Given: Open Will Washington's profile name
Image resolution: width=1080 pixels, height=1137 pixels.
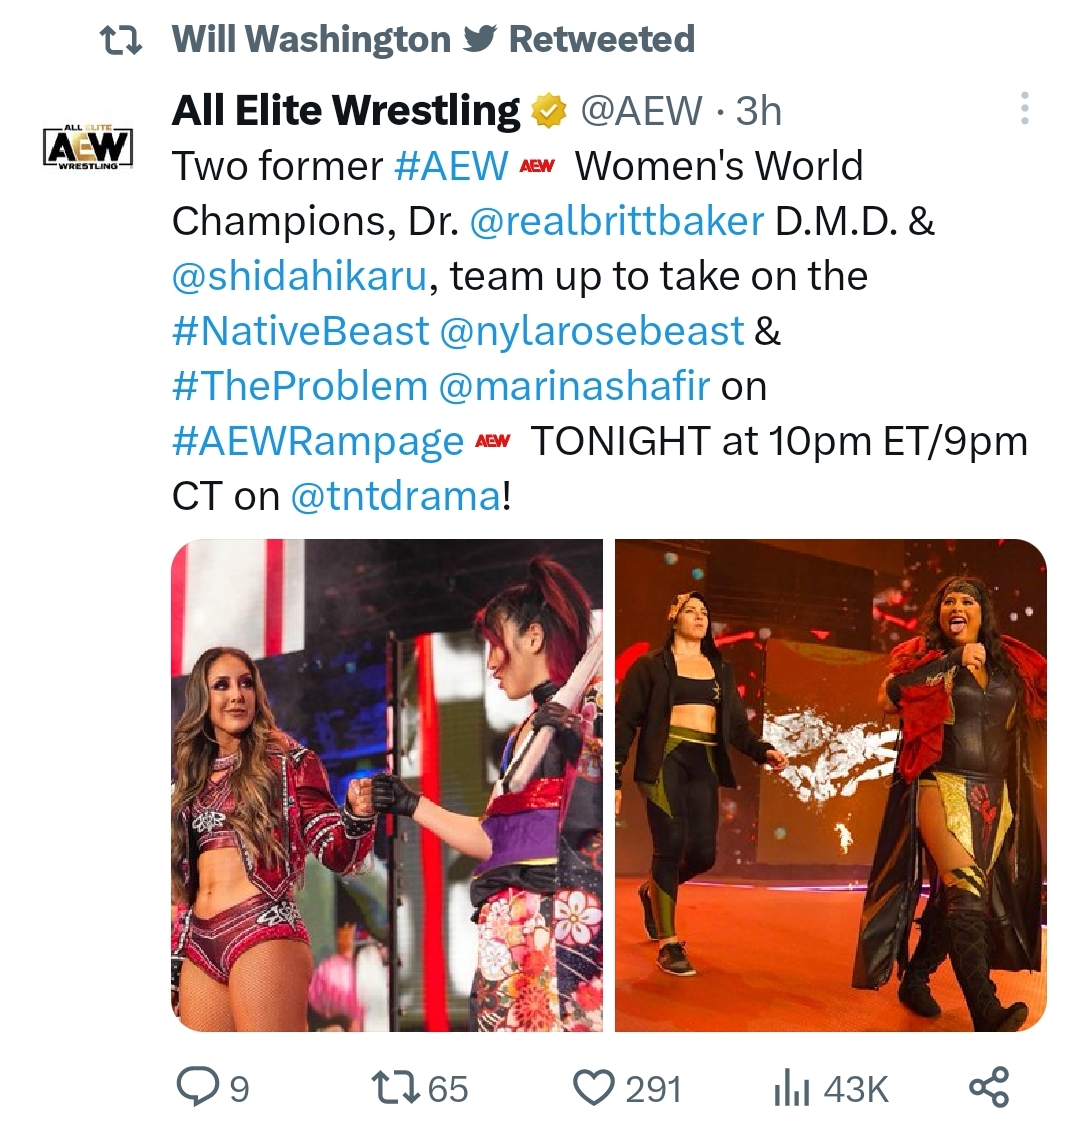Looking at the screenshot, I should pos(311,39).
